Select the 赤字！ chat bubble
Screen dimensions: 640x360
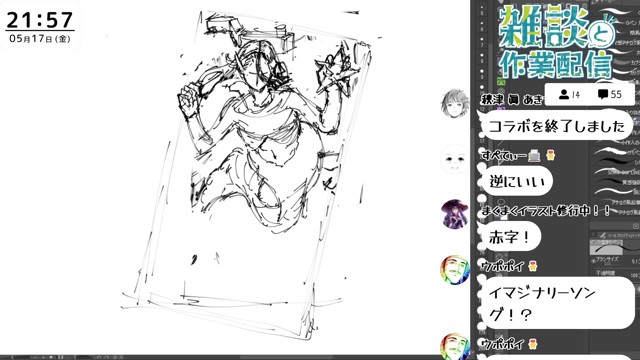[511, 236]
